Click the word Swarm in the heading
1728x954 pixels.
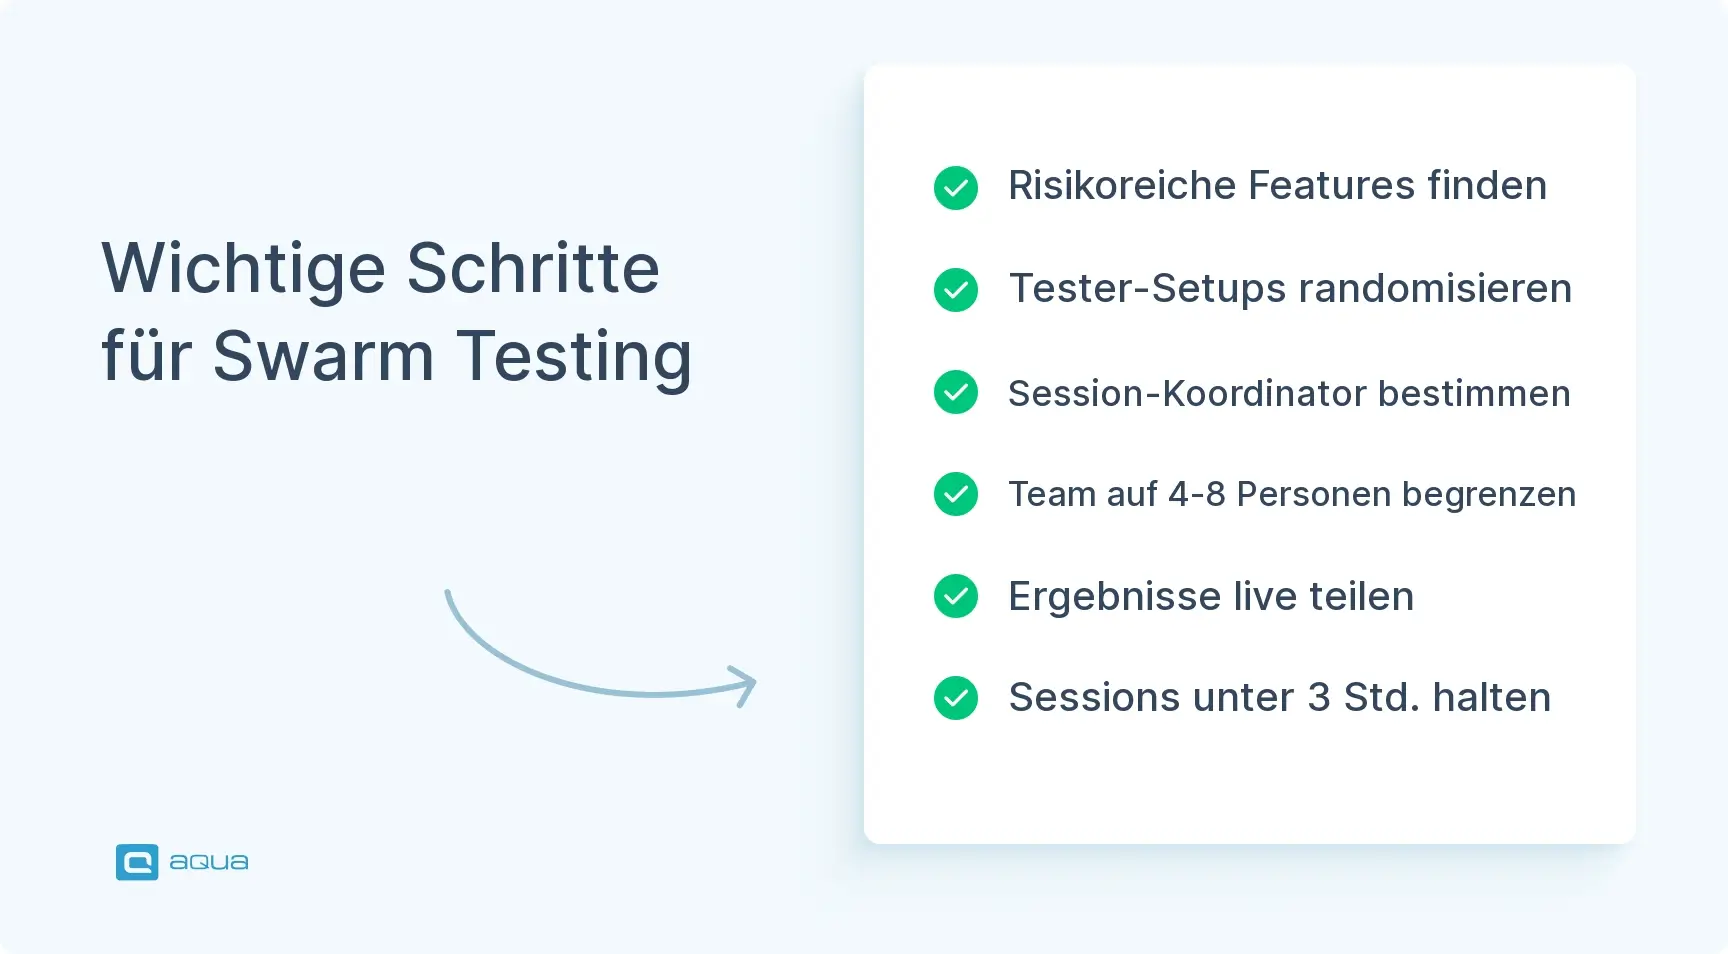[324, 356]
